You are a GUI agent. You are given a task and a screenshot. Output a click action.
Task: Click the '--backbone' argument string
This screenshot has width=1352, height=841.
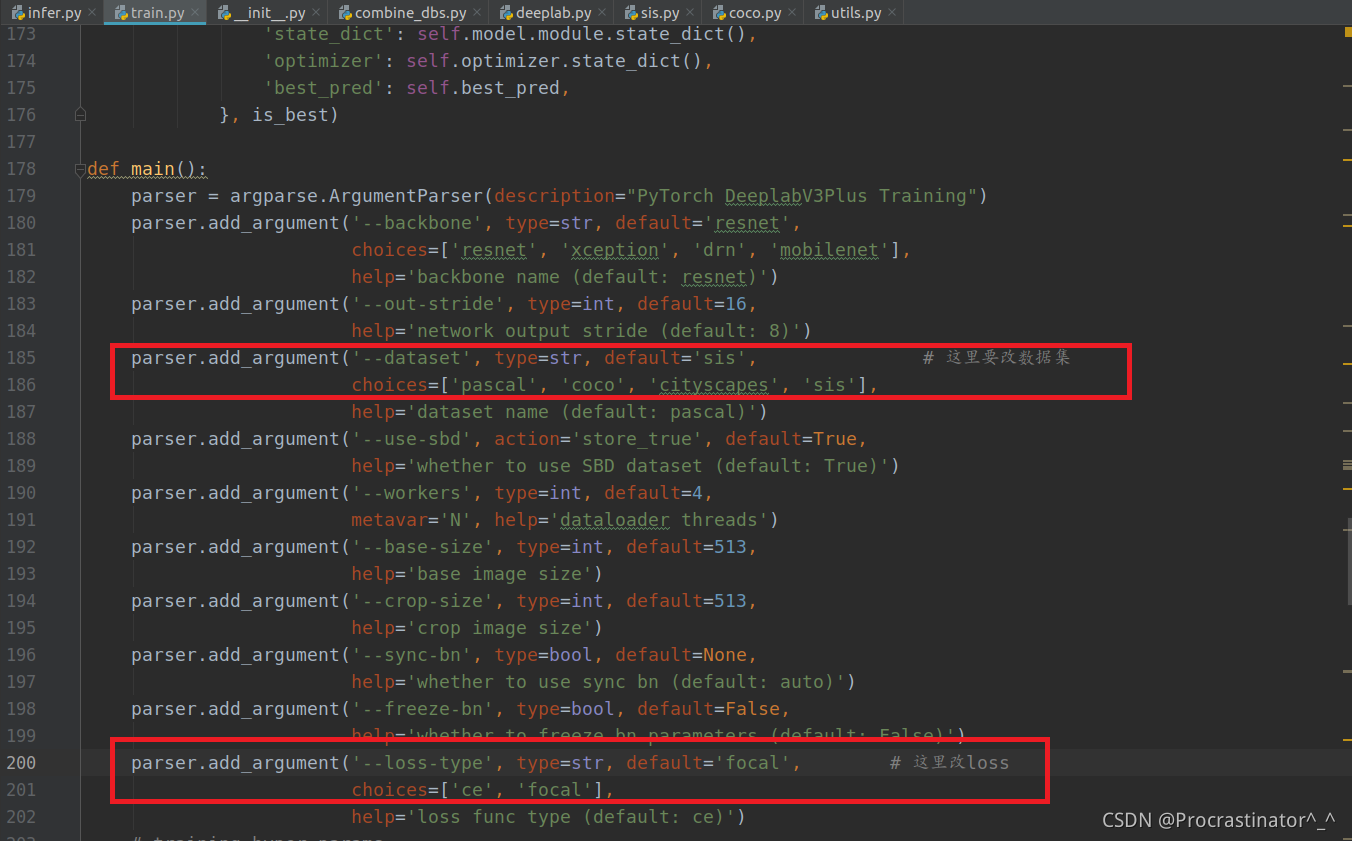click(x=418, y=223)
